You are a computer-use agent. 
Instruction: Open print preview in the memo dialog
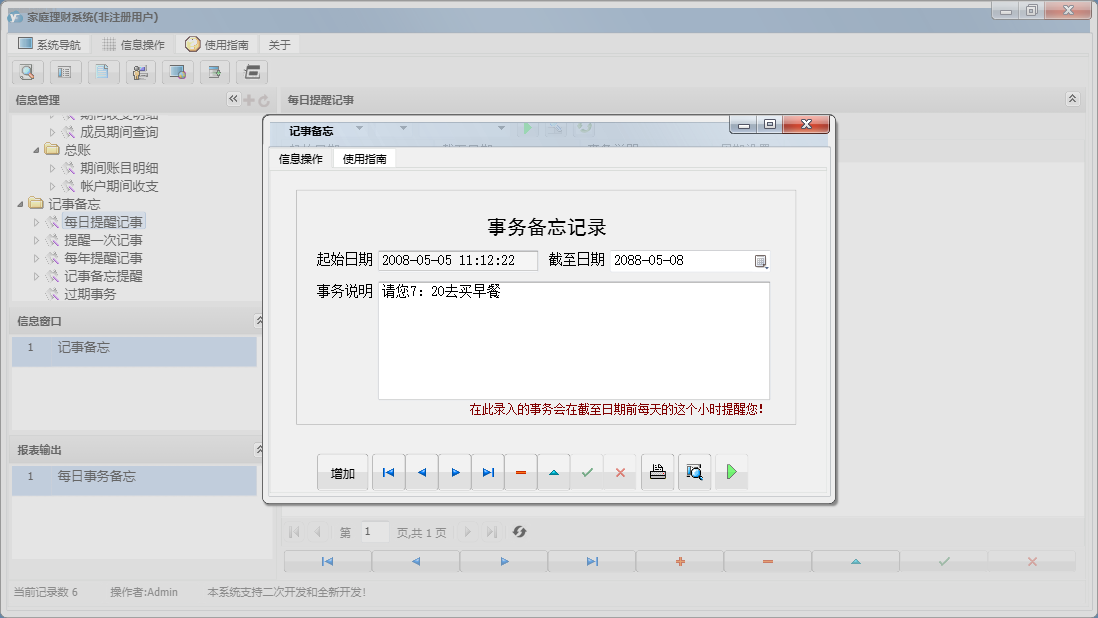pyautogui.click(x=694, y=471)
